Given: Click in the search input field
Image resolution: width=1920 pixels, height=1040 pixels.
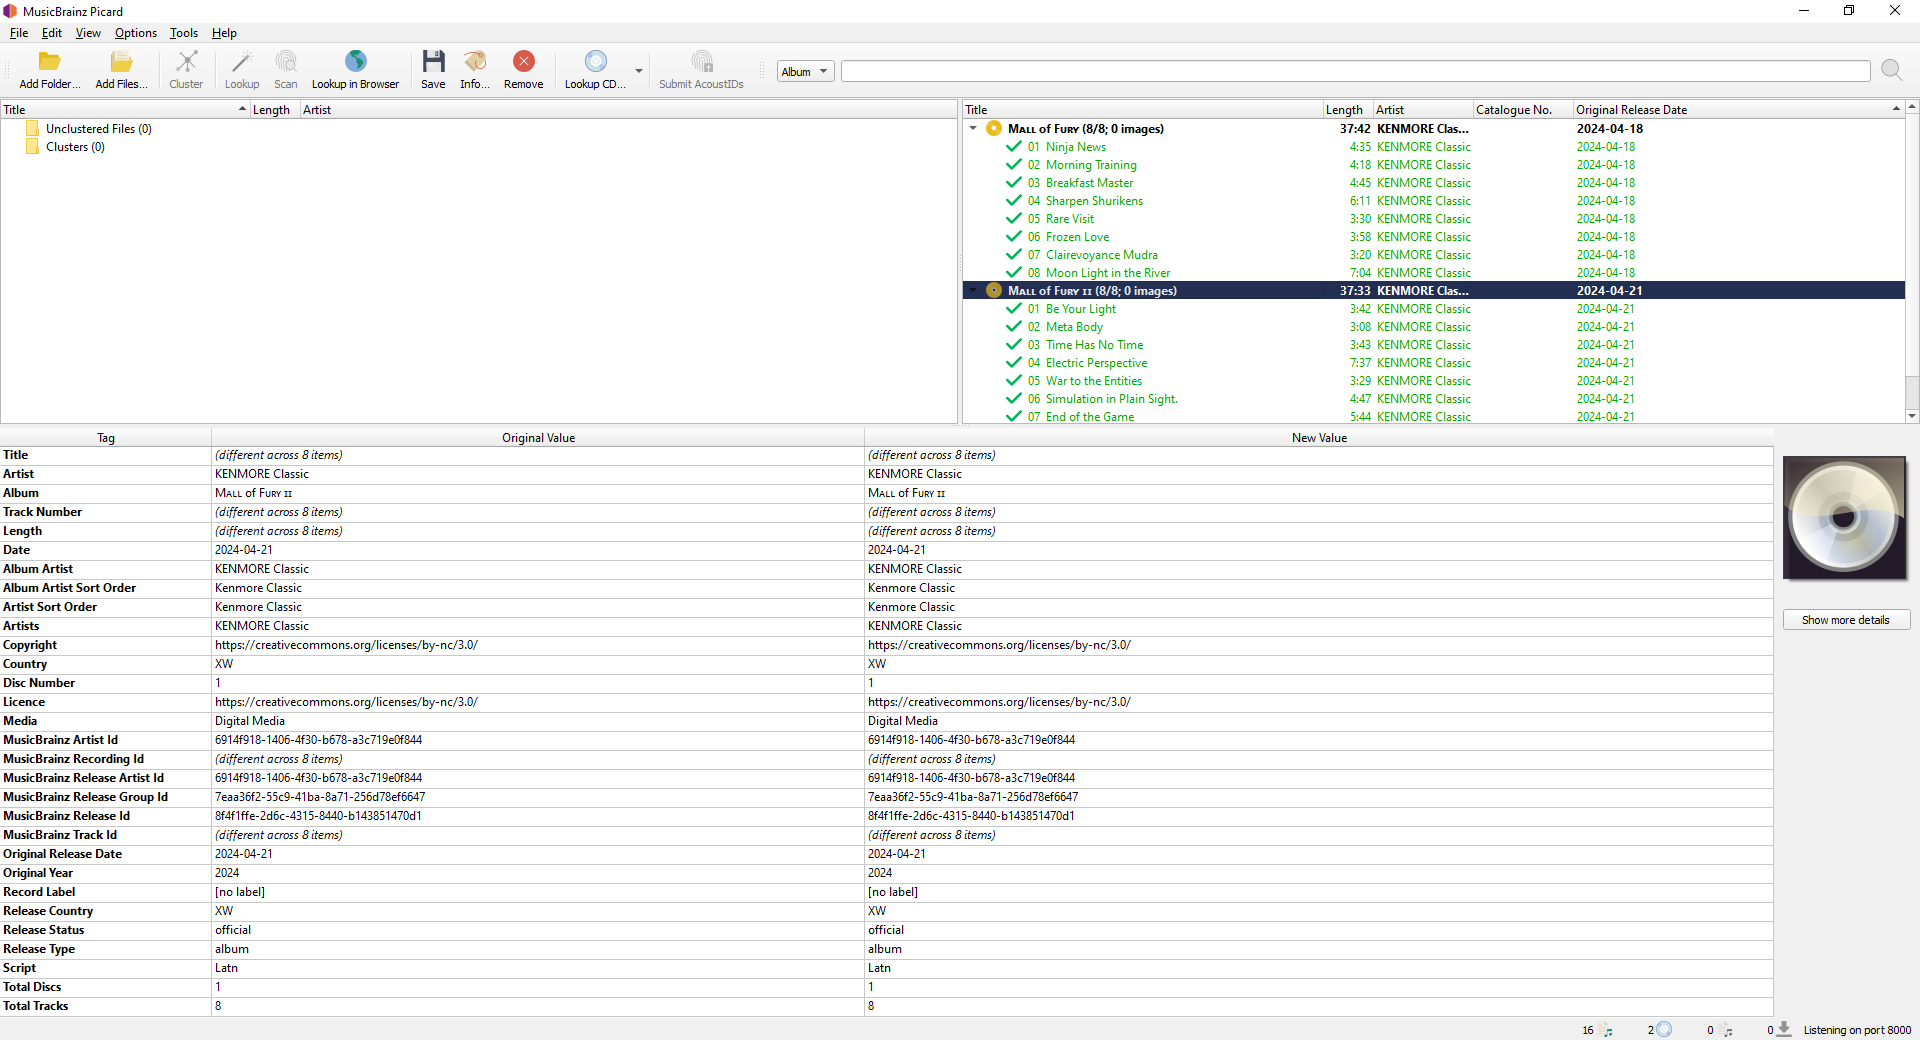Looking at the screenshot, I should tap(1354, 71).
